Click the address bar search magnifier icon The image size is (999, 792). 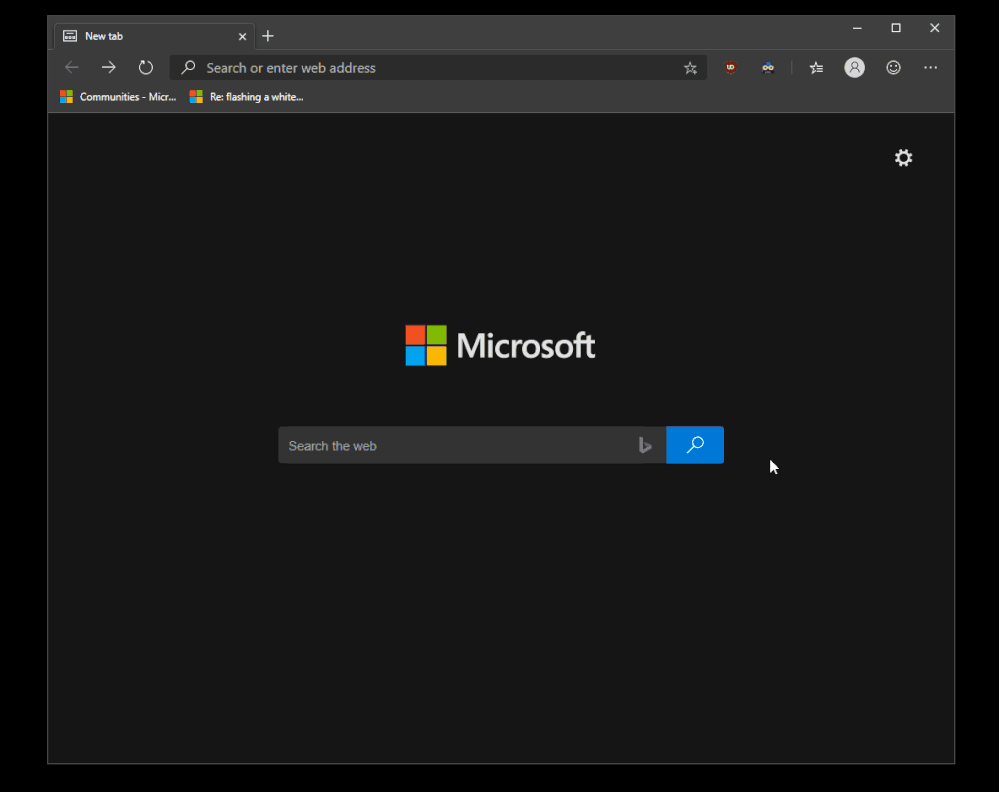188,68
